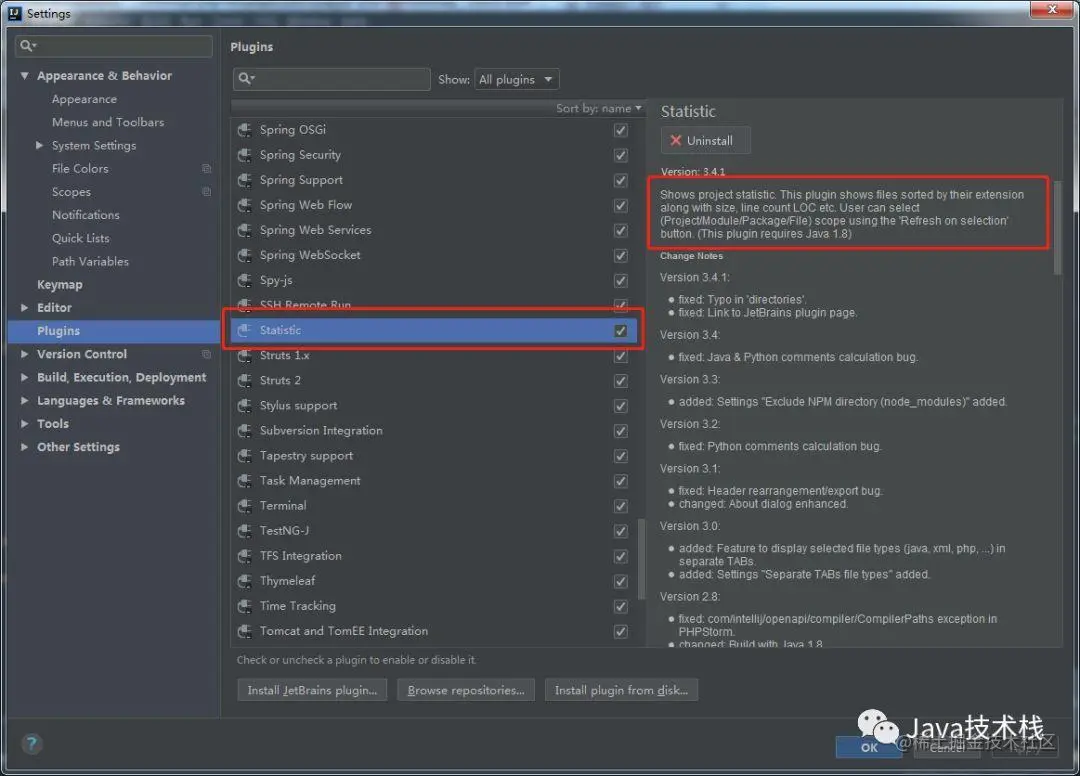Select Path Variables in the tree
The width and height of the screenshot is (1080, 776).
(x=90, y=262)
